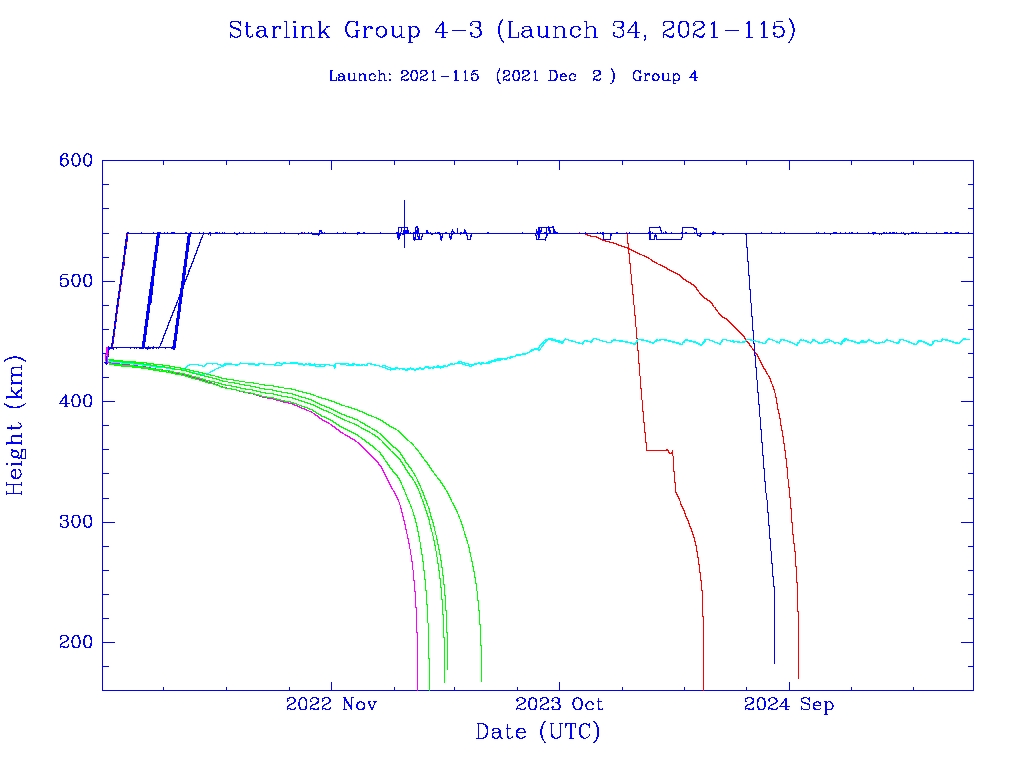Screen dimensions: 1024x768
Task: Click the "2022 Nov" date tick label
Action: [x=331, y=704]
